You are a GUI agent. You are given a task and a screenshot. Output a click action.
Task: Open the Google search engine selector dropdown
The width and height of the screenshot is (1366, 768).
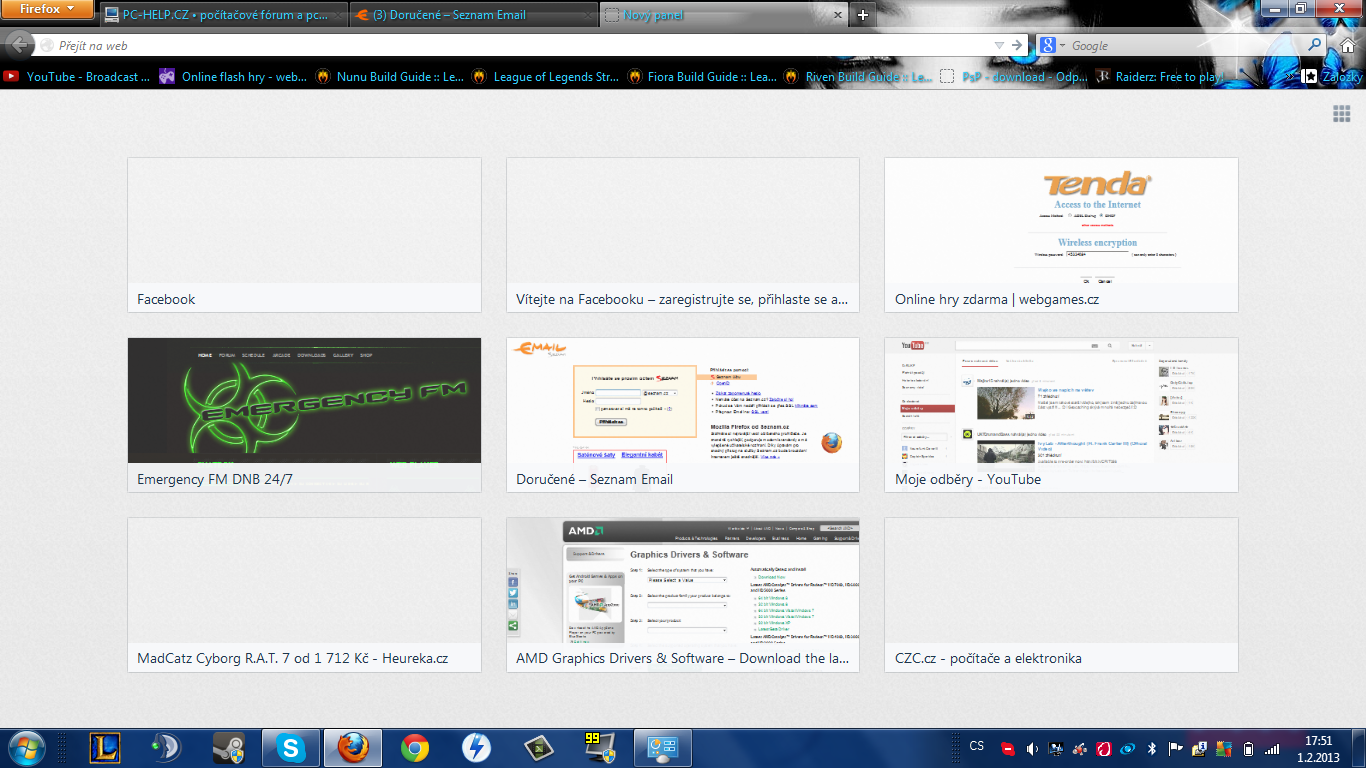point(1051,45)
